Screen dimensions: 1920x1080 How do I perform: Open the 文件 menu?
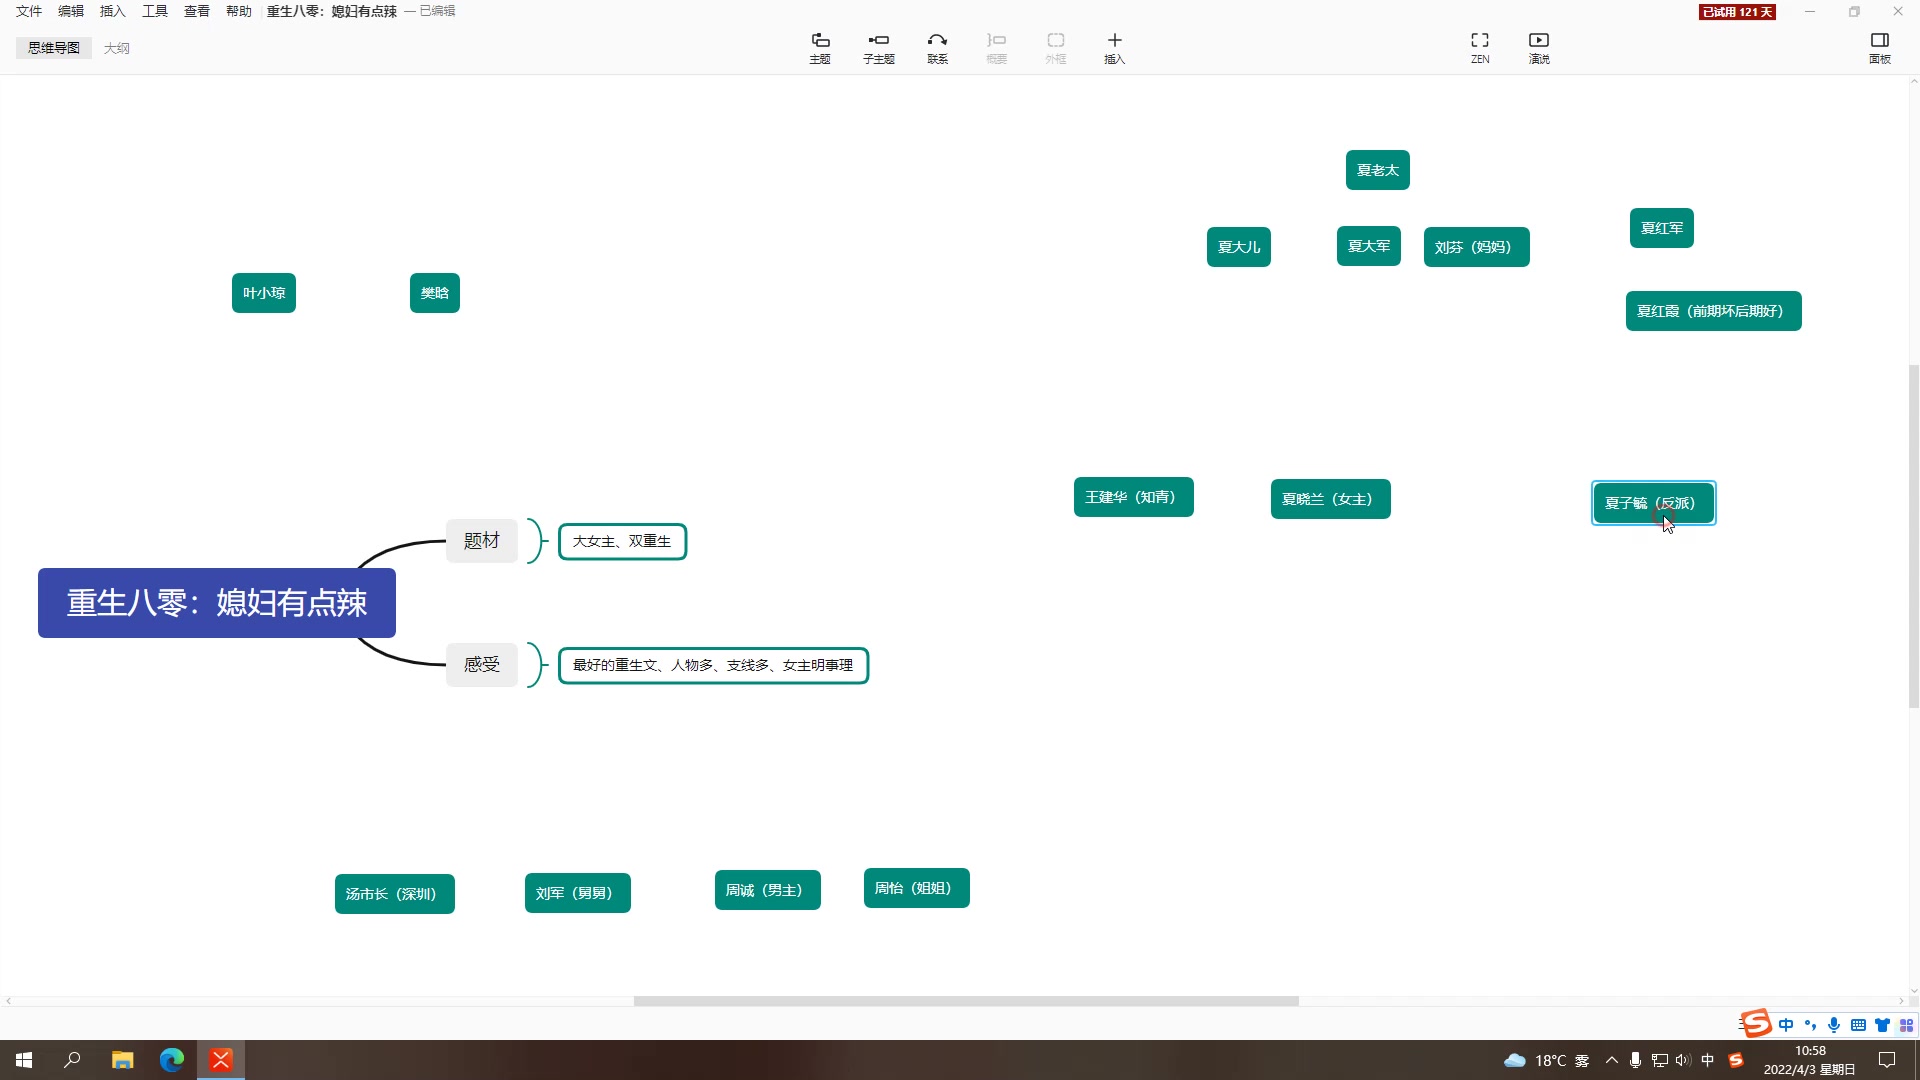tap(29, 11)
